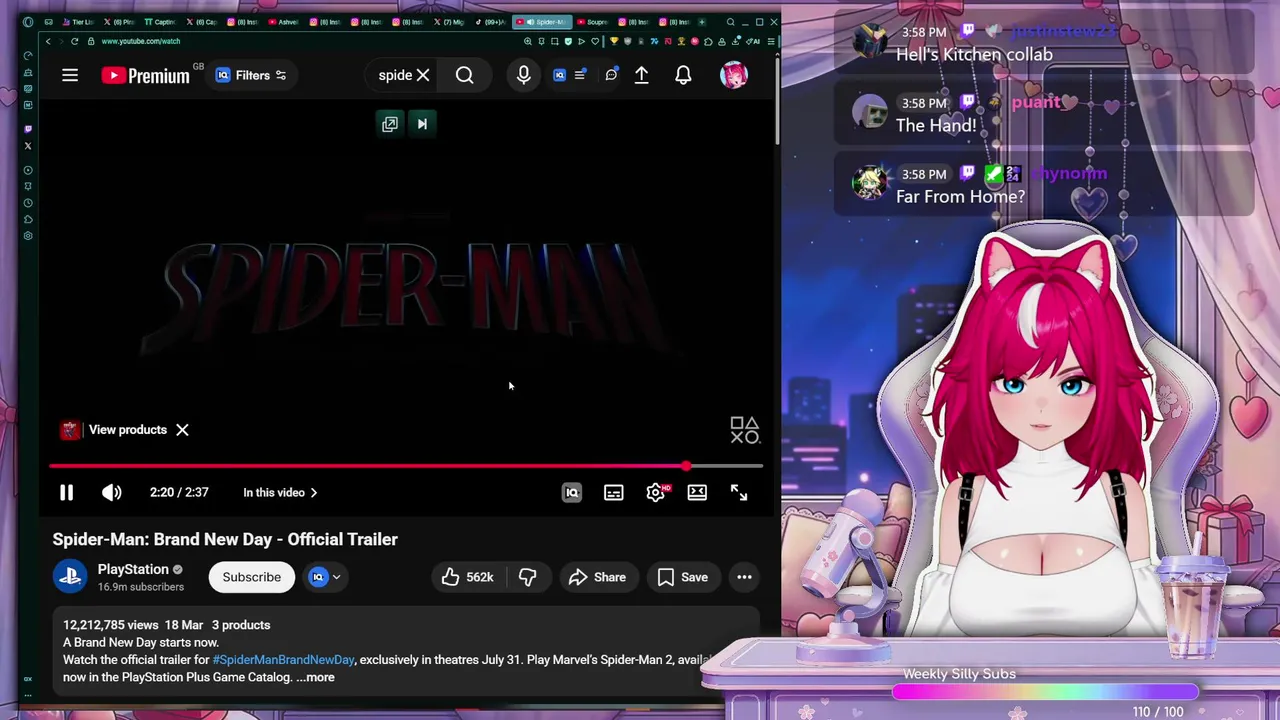Image resolution: width=1280 pixels, height=720 pixels.
Task: Open the Filters option in header
Action: pyautogui.click(x=251, y=75)
